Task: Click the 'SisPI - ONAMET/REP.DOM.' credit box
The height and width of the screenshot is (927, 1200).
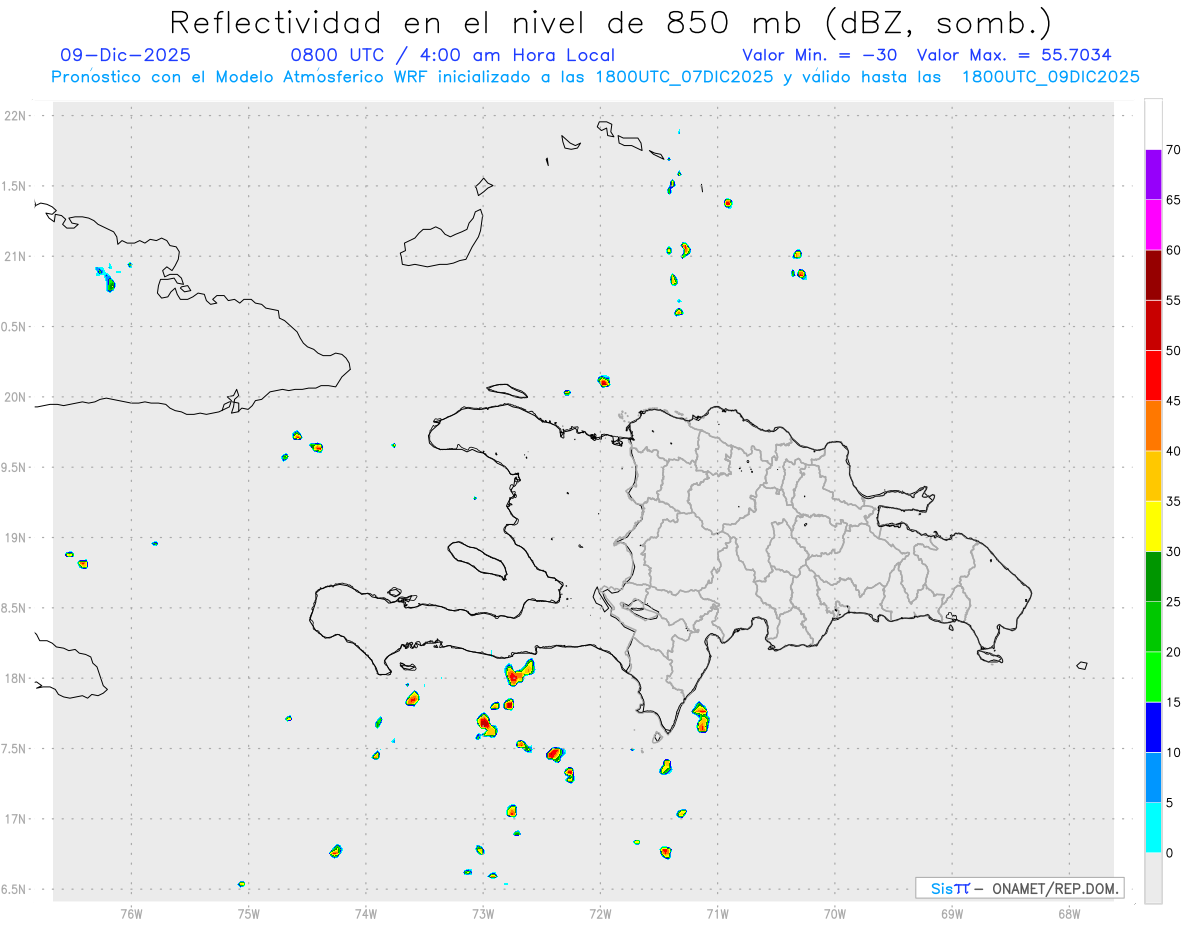Action: pos(1020,888)
